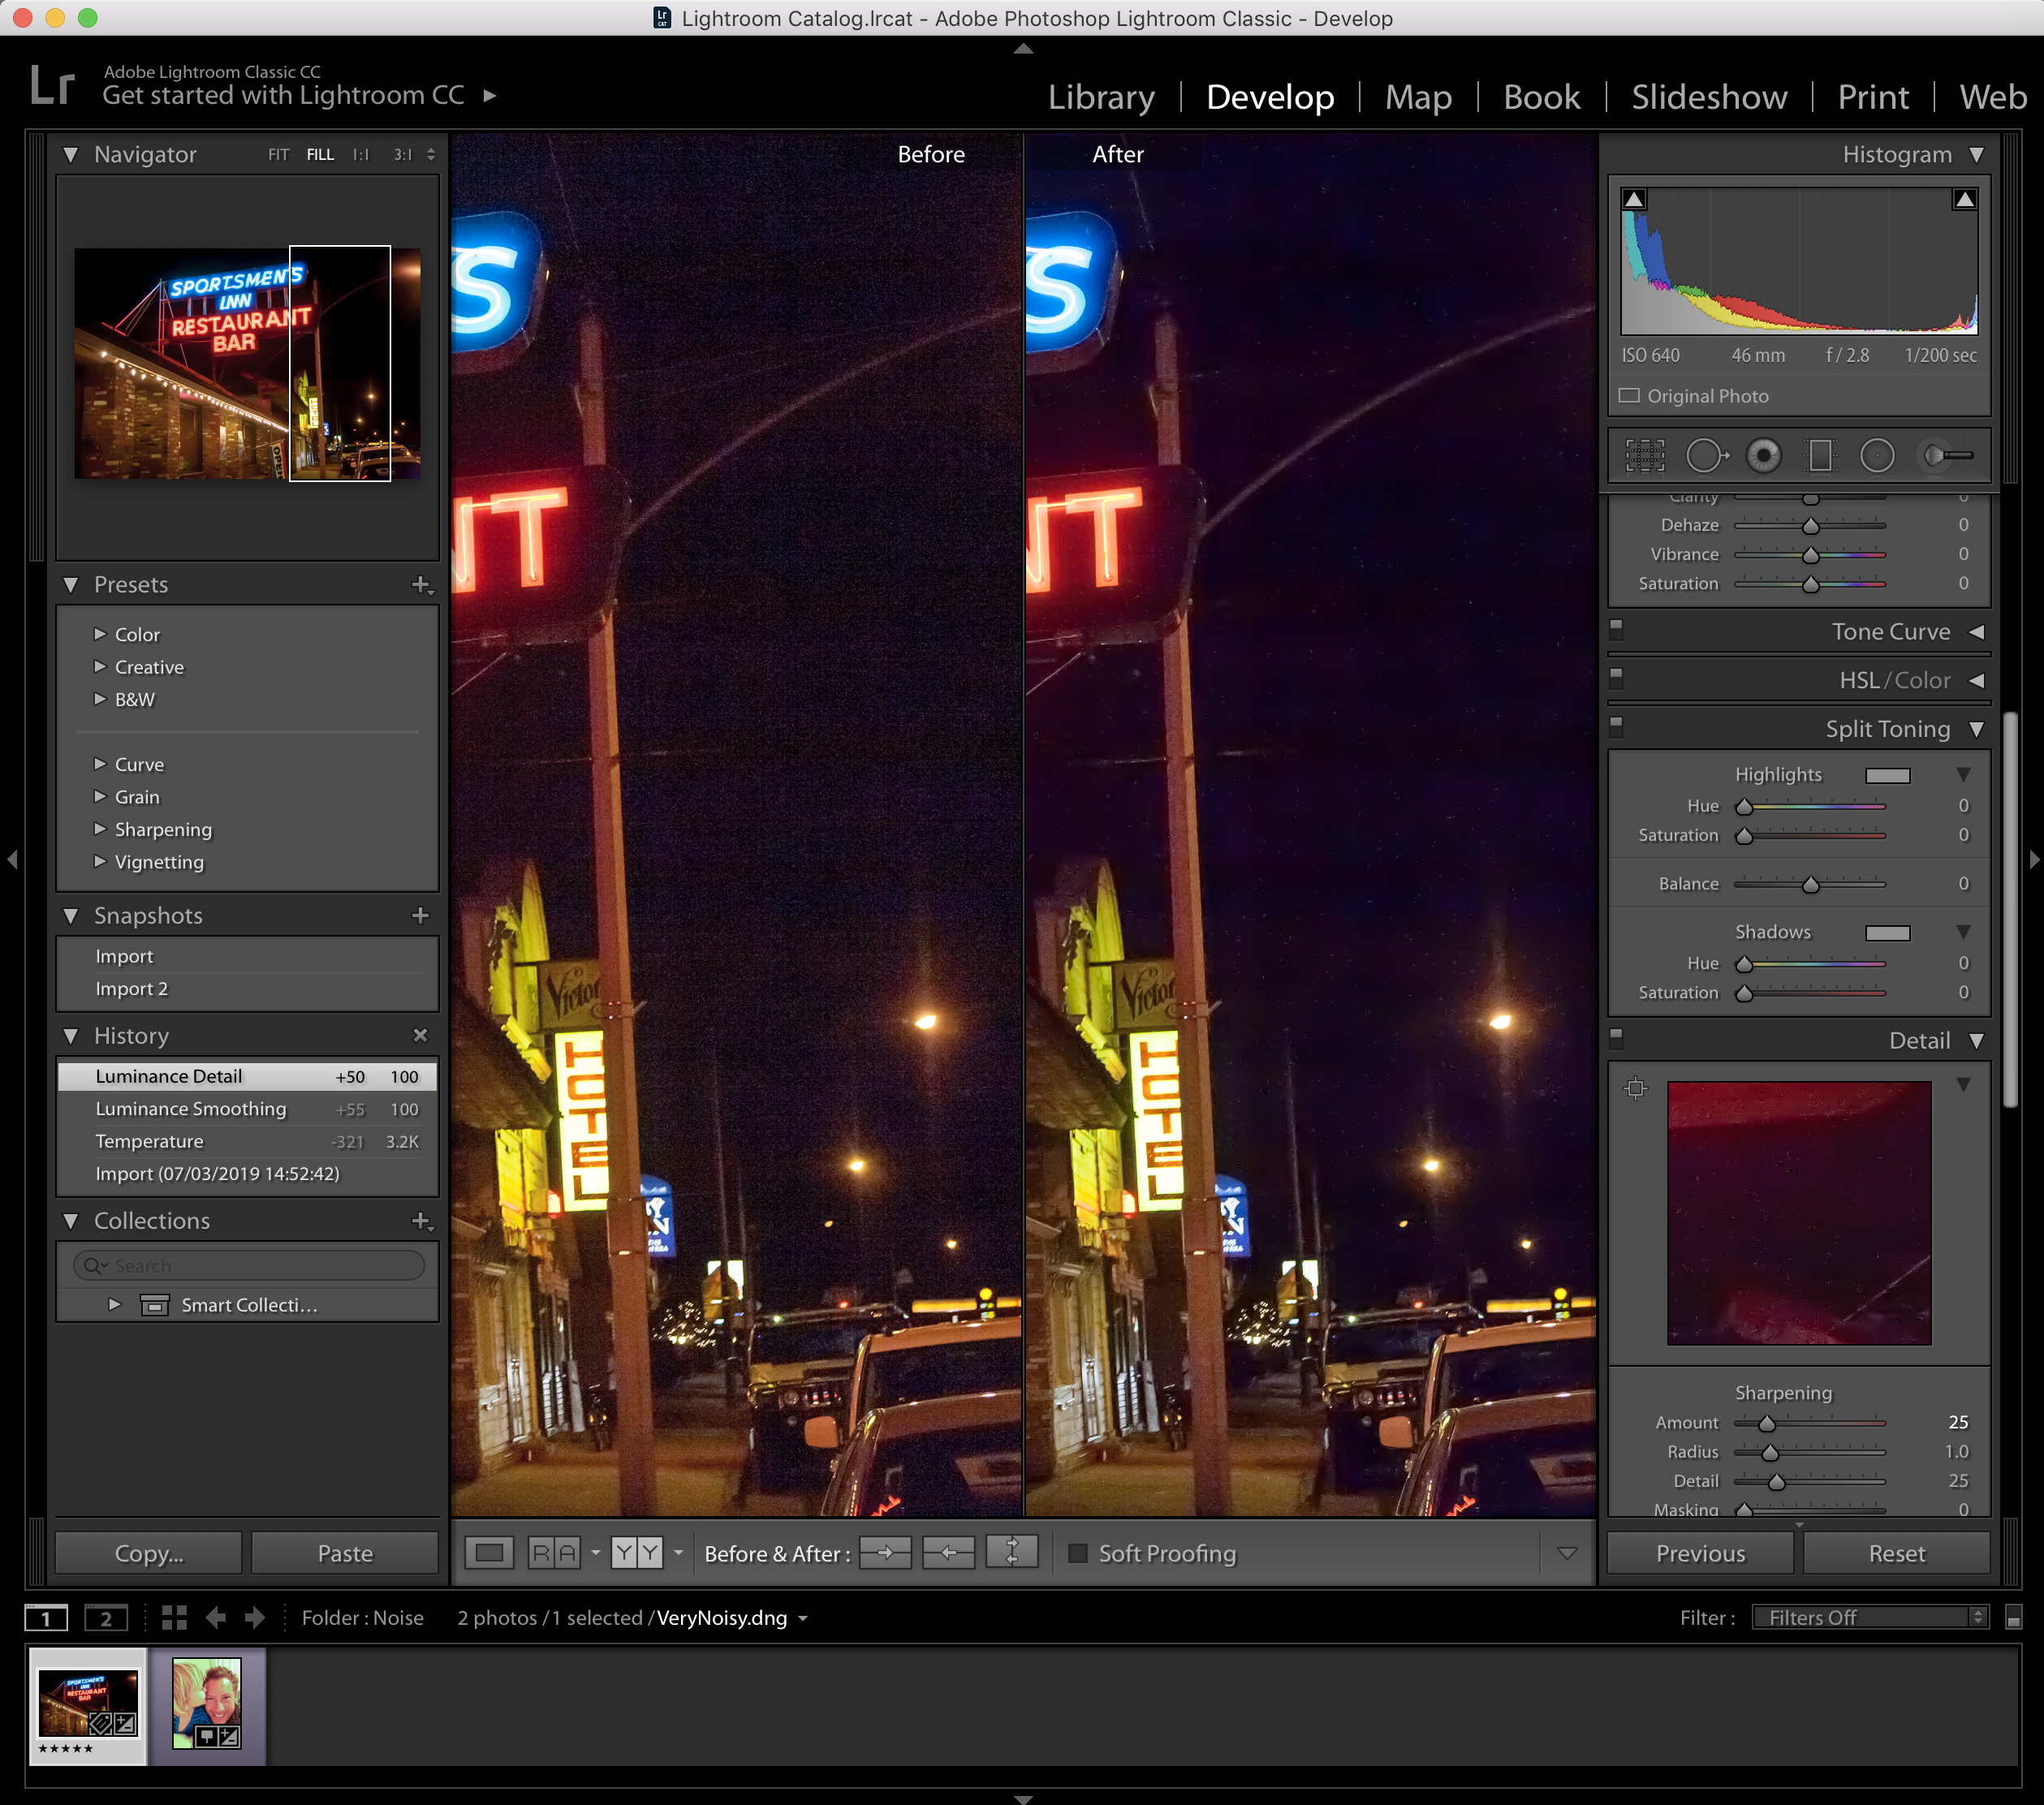Select the Spot Removal tool
The image size is (2044, 1805).
[1706, 456]
